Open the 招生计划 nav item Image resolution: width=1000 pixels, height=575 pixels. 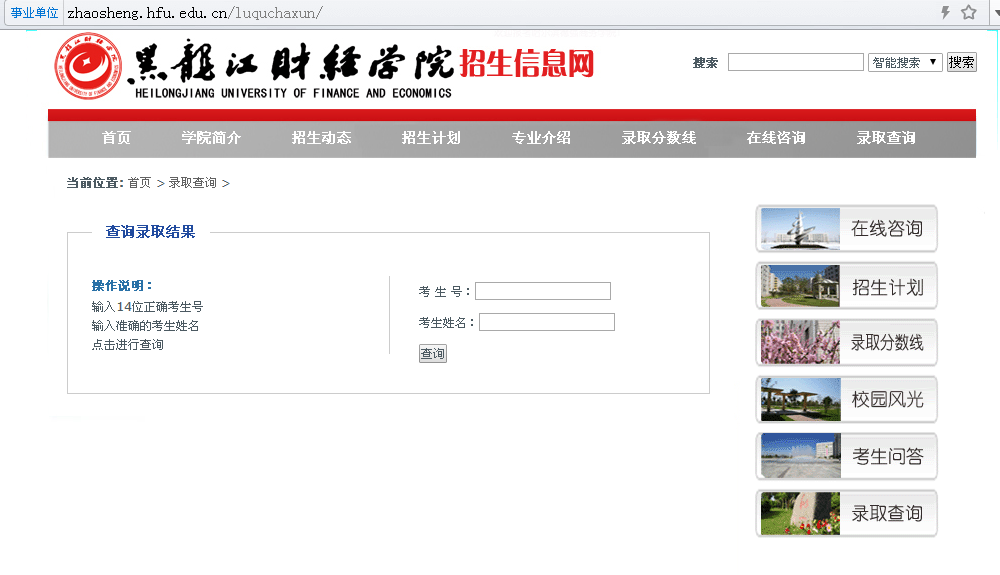pos(431,138)
